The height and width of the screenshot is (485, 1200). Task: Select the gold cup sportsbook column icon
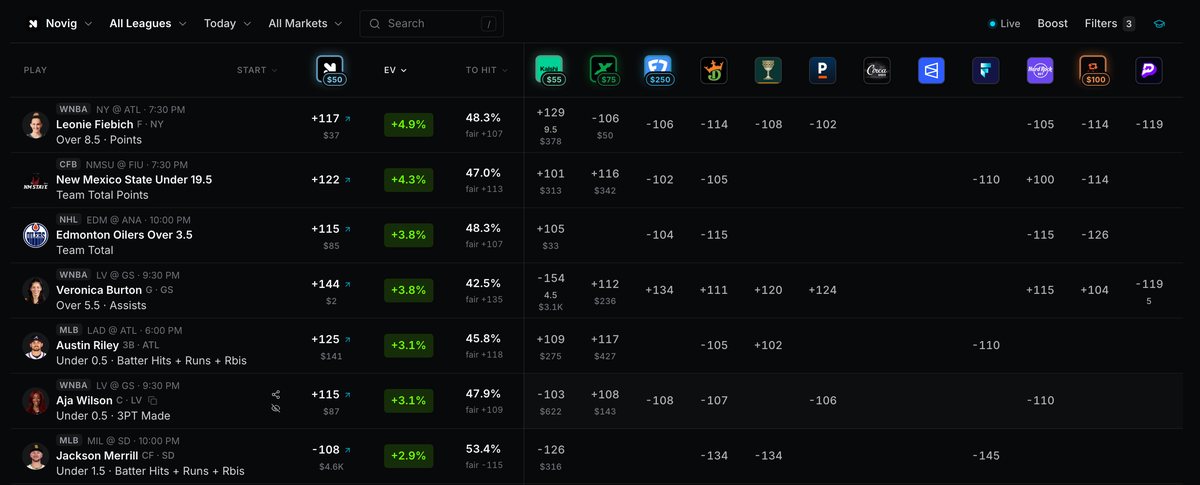[768, 70]
